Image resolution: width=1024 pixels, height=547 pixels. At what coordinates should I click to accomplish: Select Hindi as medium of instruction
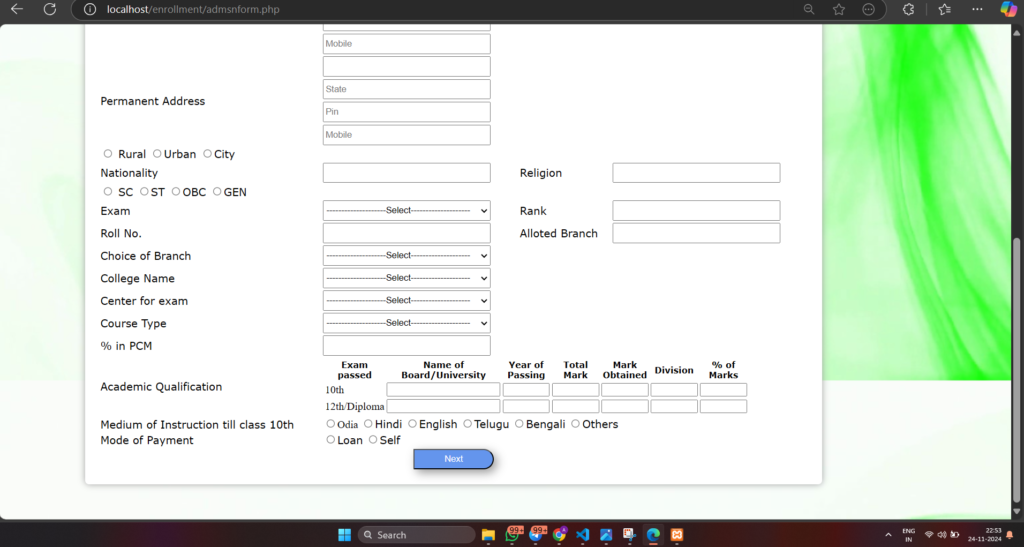[368, 424]
